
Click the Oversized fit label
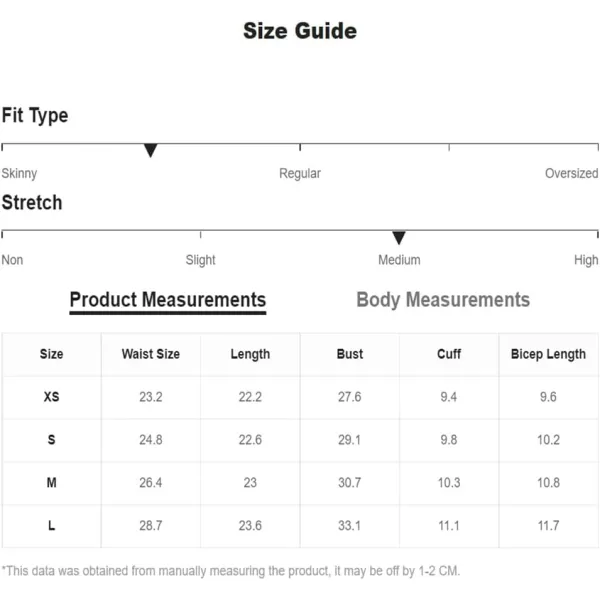point(571,173)
